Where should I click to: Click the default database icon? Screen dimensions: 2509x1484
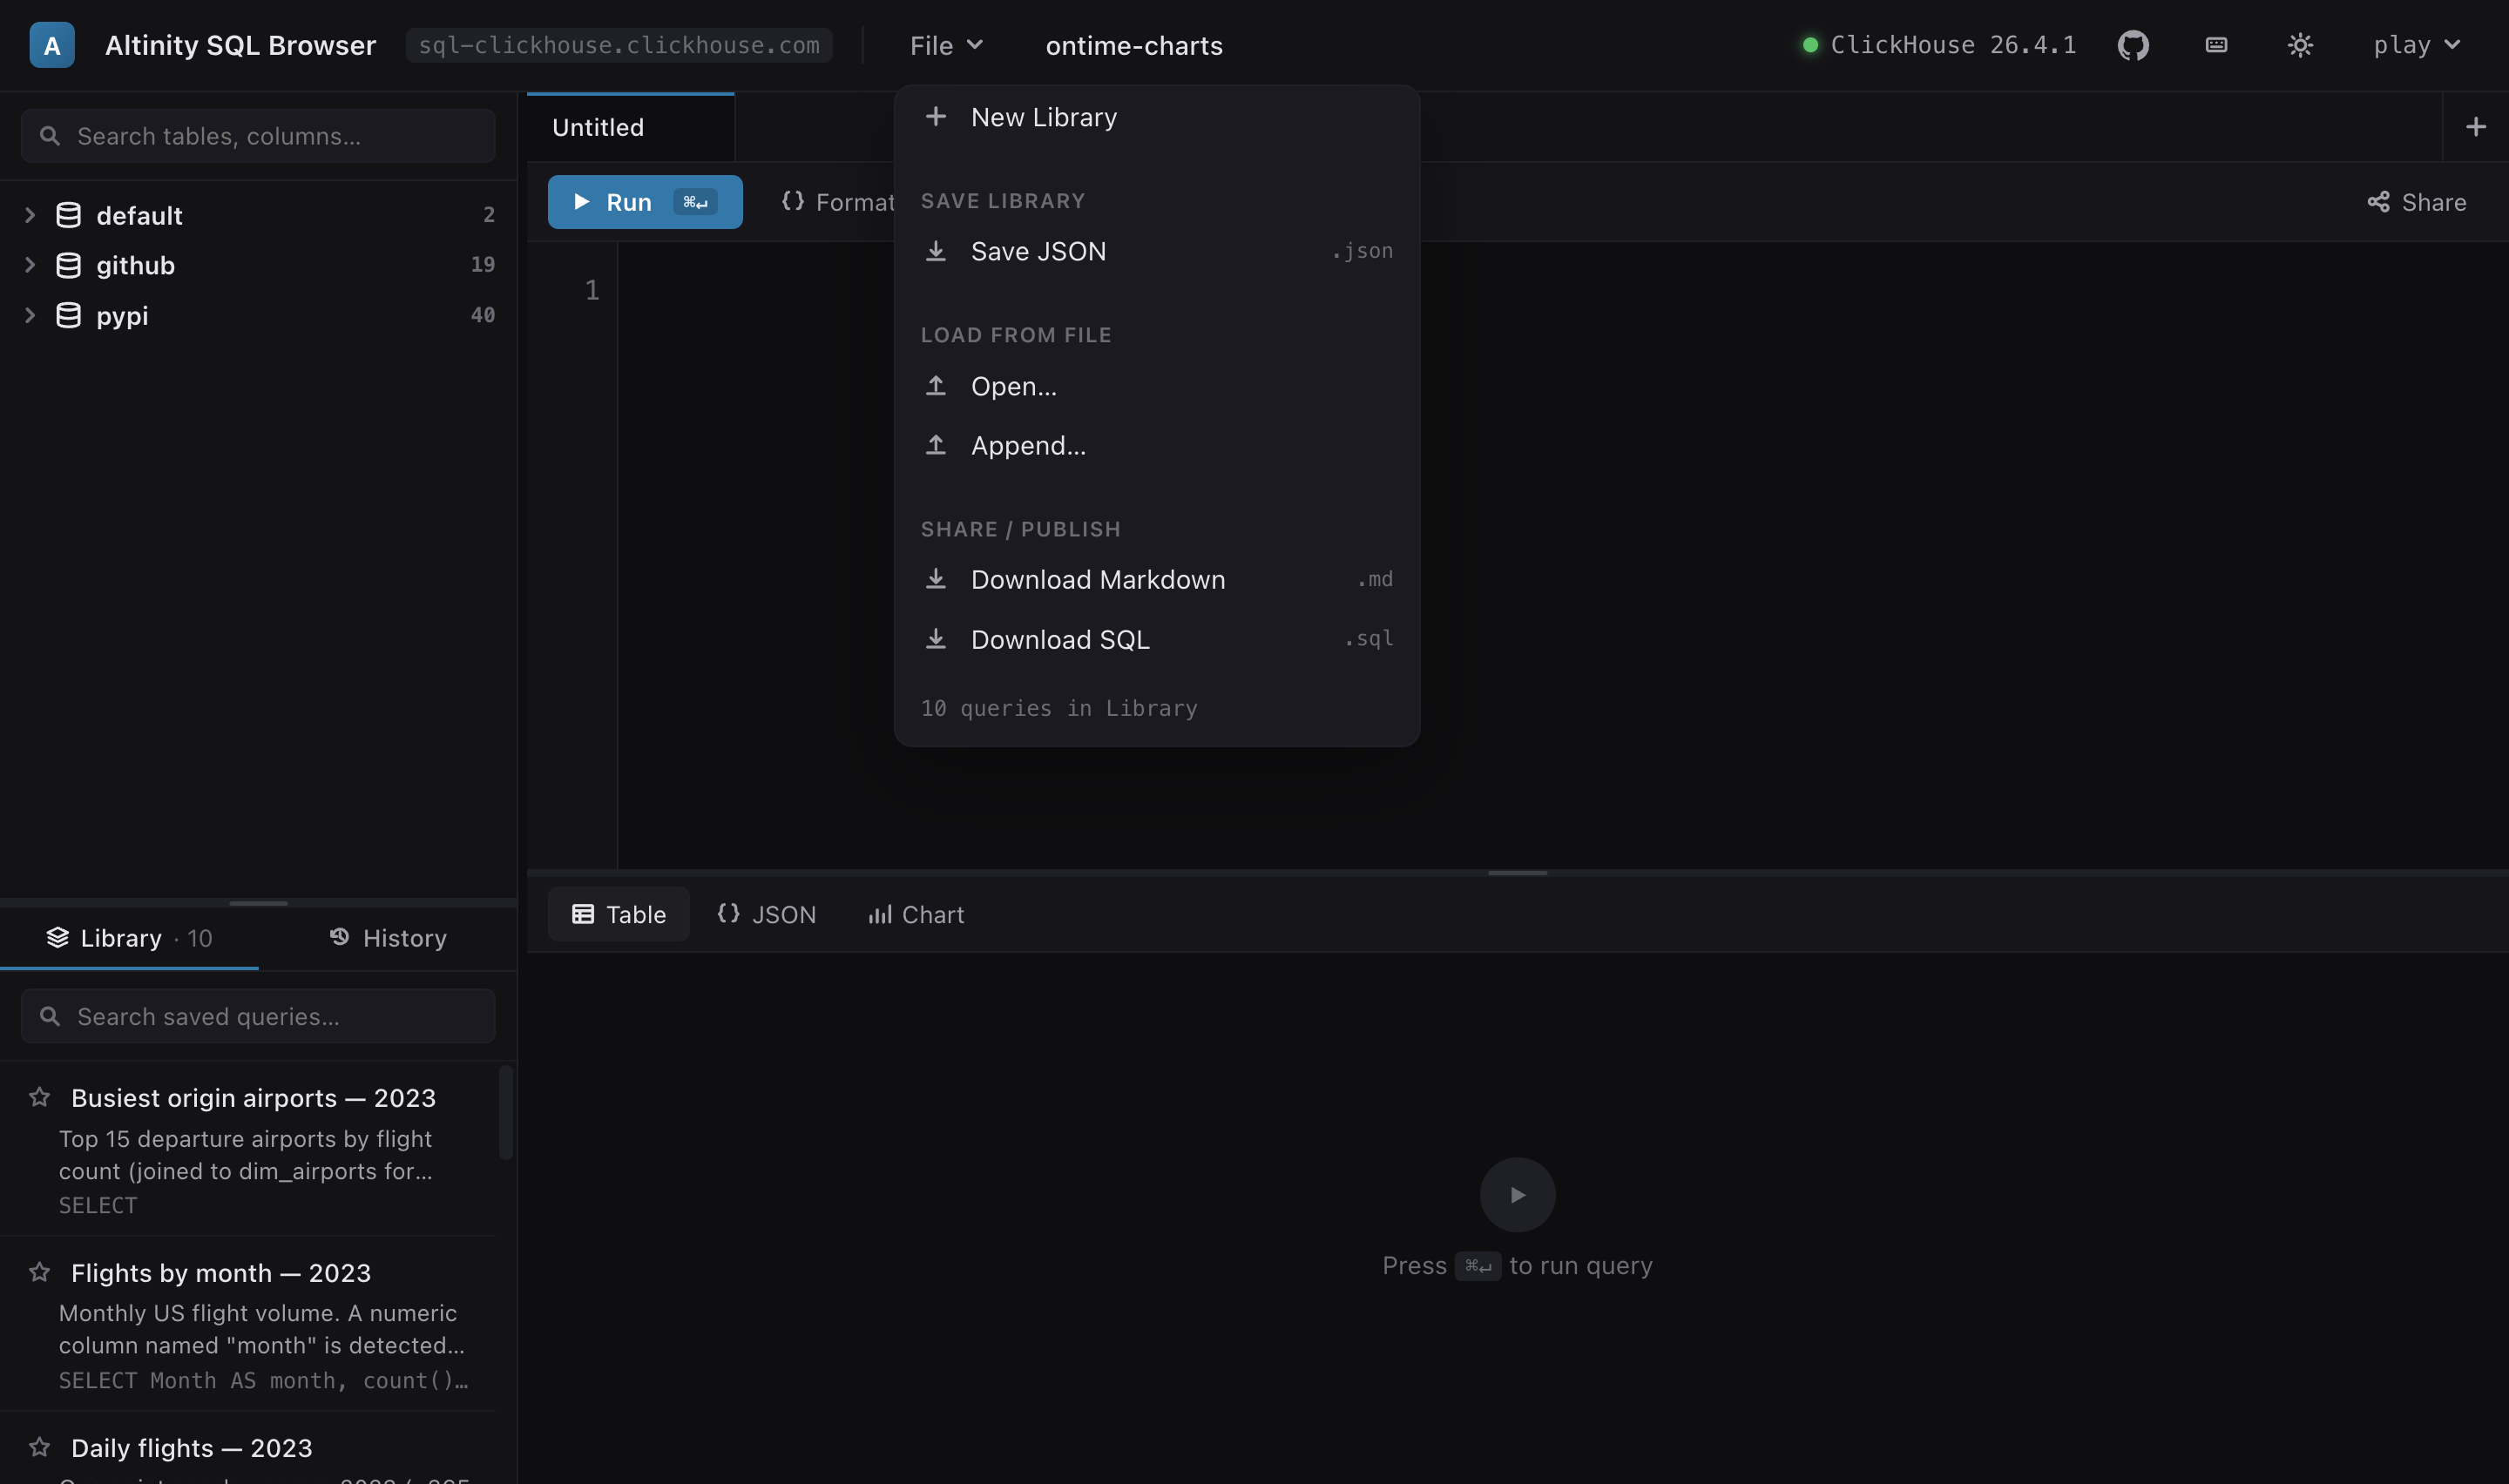click(x=68, y=215)
